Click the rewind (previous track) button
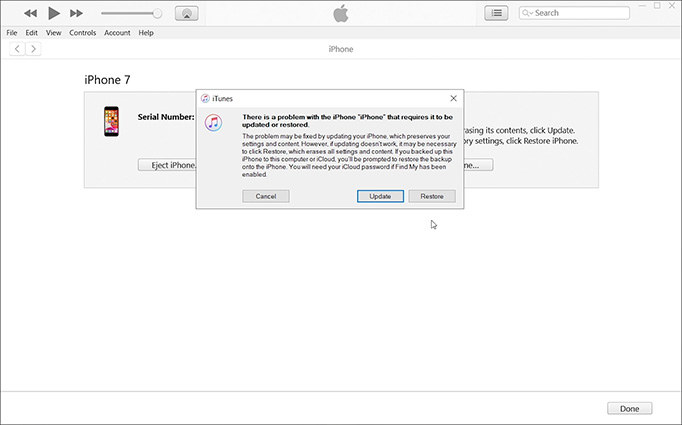The image size is (682, 425). [x=30, y=13]
